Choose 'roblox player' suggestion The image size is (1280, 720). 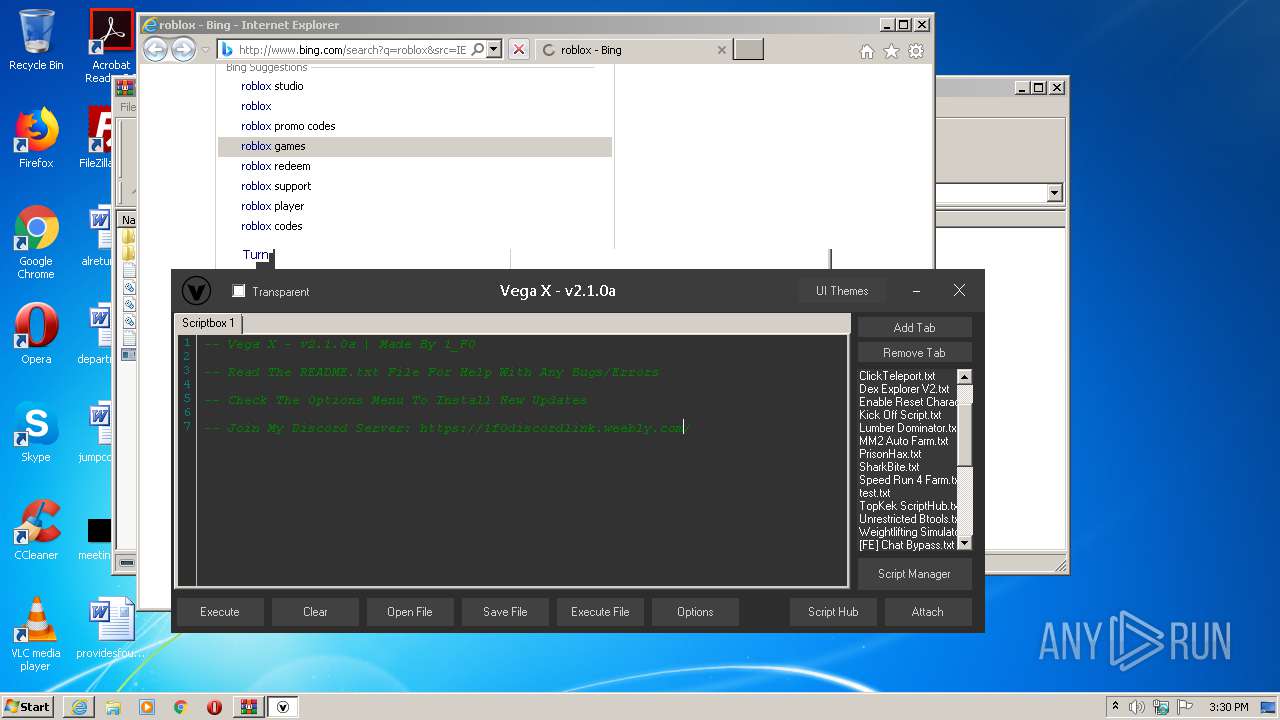(272, 206)
